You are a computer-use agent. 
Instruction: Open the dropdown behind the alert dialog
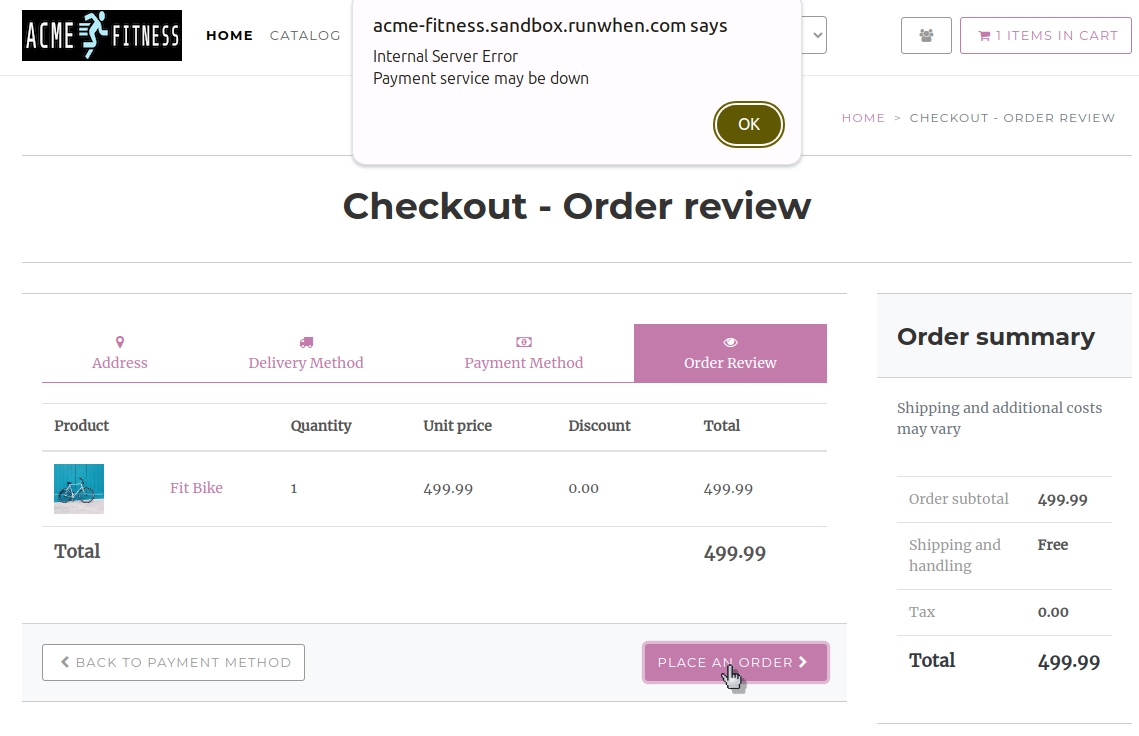[x=815, y=36]
